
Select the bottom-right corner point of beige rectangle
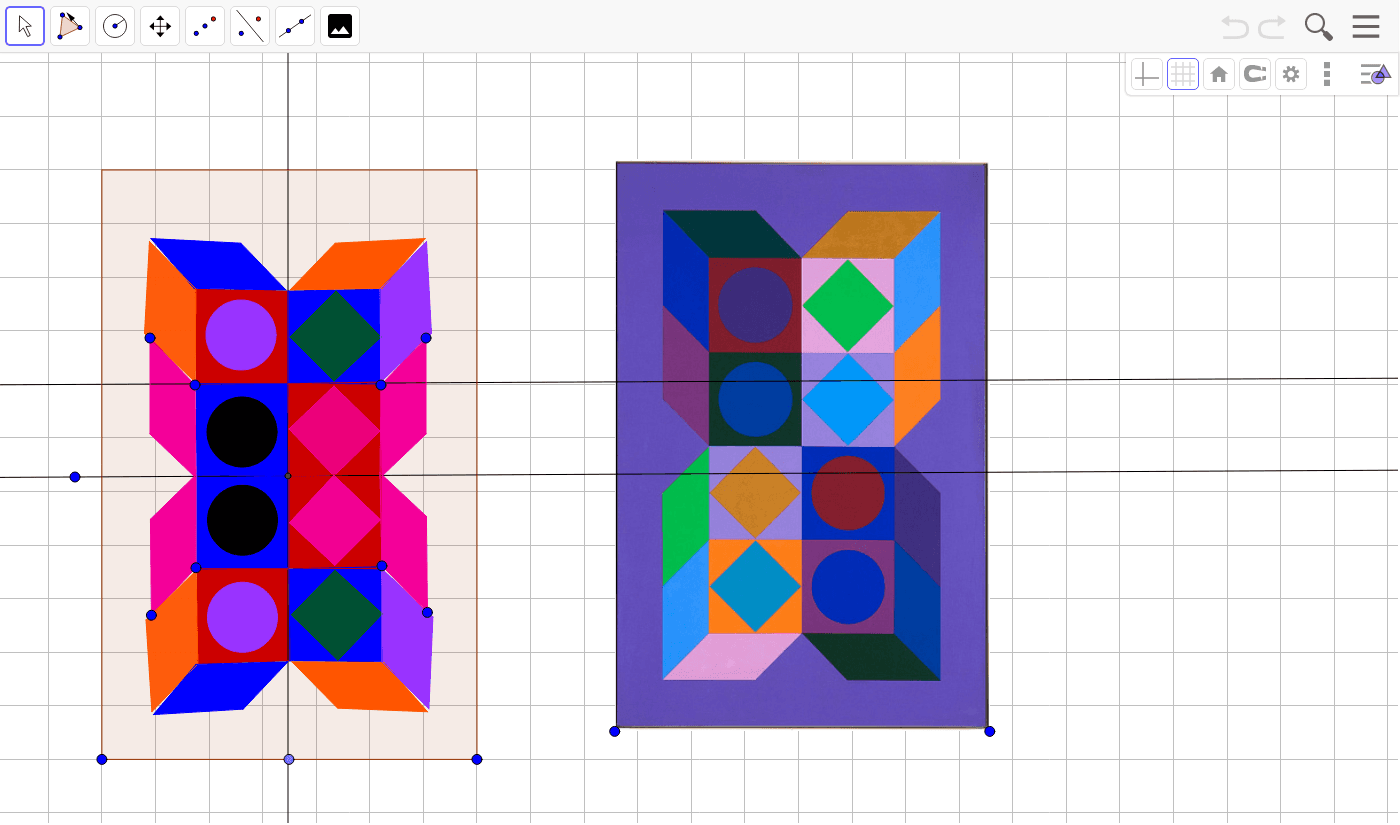(477, 759)
